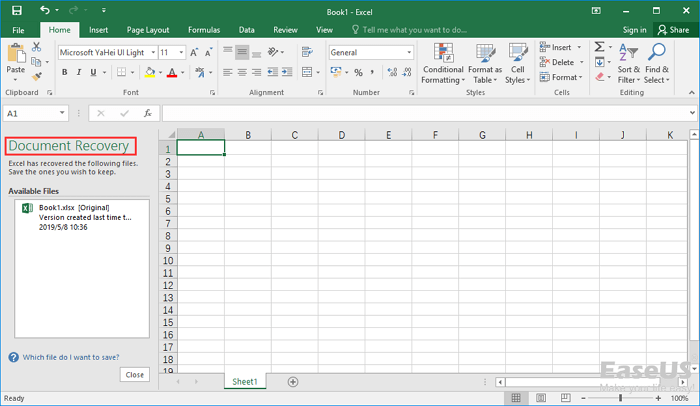This screenshot has height=406, width=700.
Task: Open the General number format dropdown
Action: [409, 52]
